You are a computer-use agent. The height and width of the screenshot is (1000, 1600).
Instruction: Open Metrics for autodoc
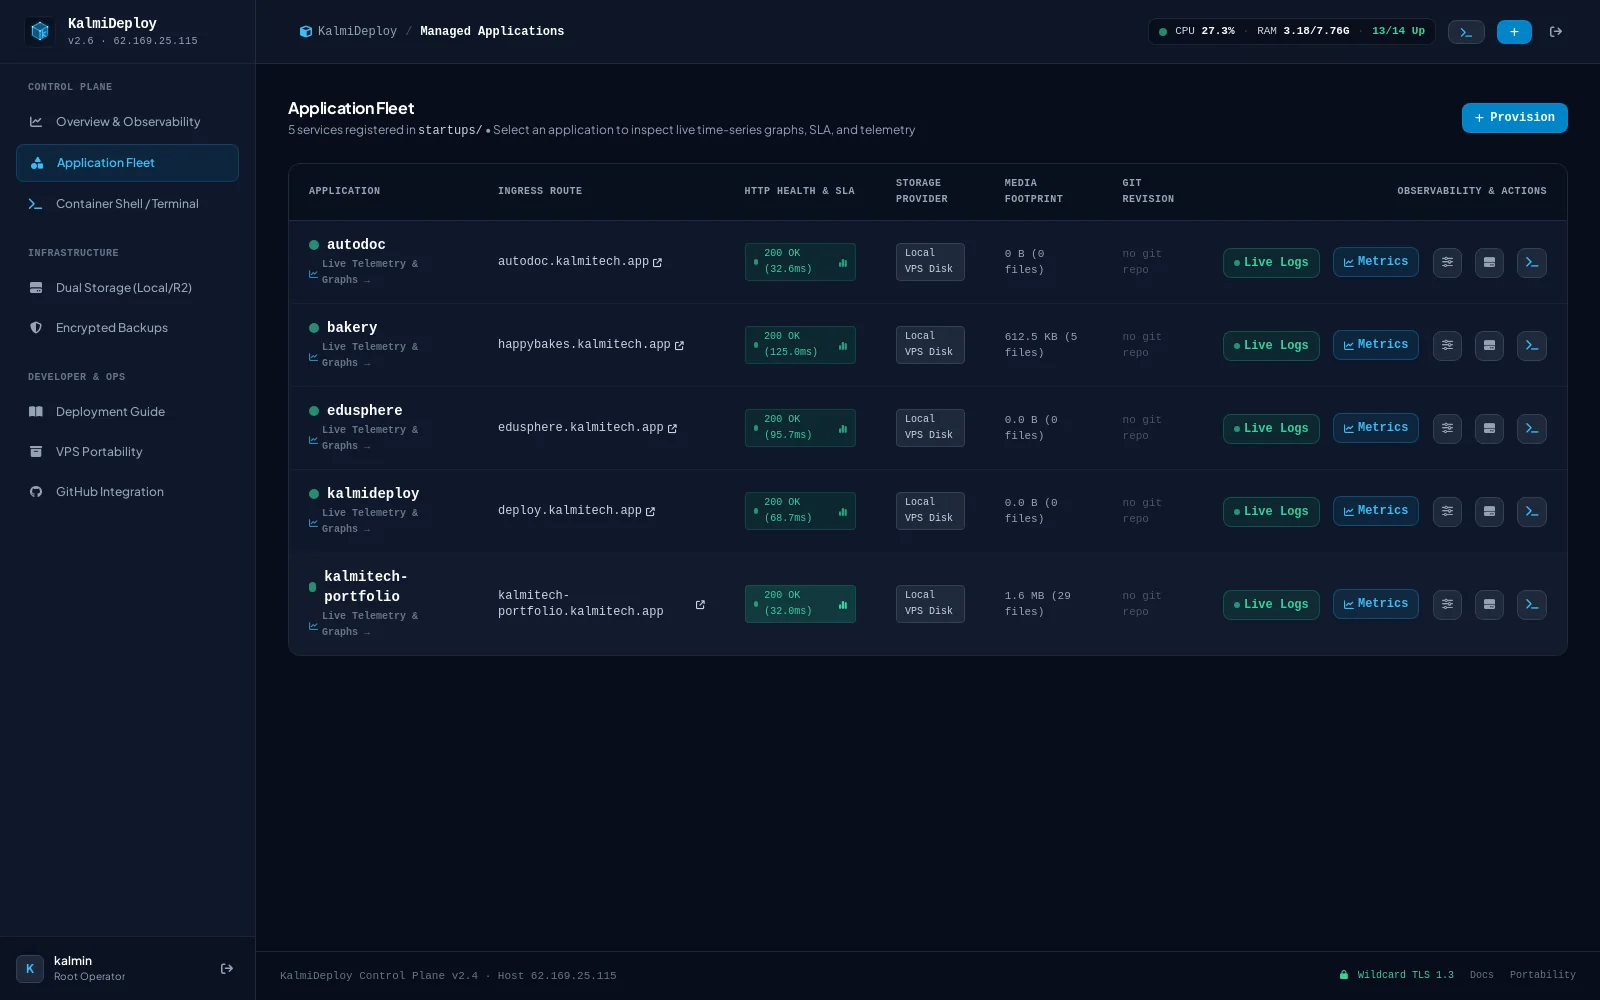[x=1375, y=262]
